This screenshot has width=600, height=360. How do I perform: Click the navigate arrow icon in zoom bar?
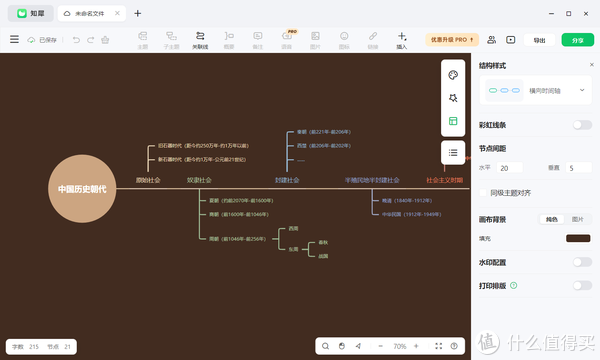click(358, 346)
